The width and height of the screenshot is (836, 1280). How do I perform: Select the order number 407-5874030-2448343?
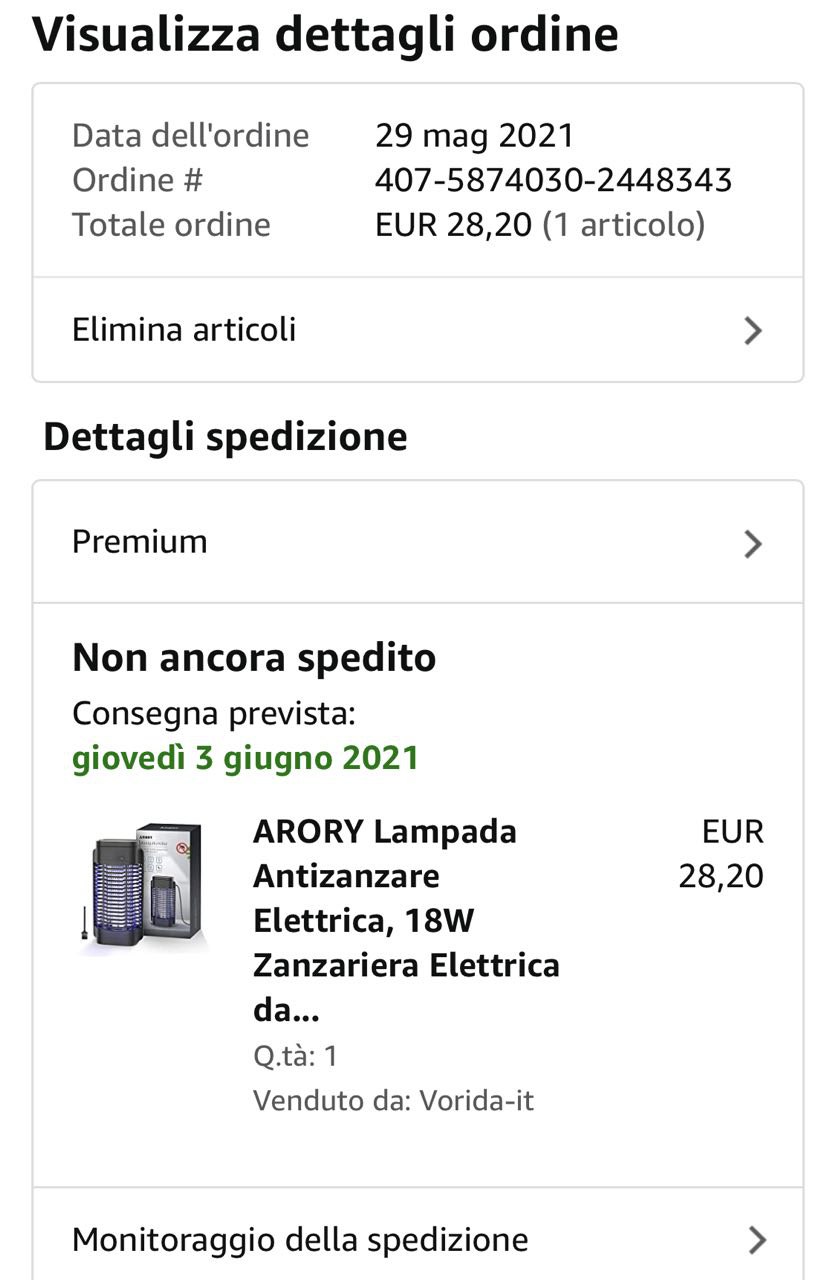(x=553, y=180)
